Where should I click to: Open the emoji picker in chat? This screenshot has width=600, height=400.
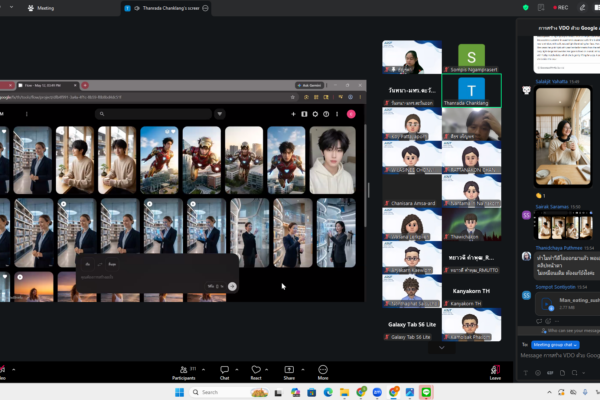click(x=538, y=373)
